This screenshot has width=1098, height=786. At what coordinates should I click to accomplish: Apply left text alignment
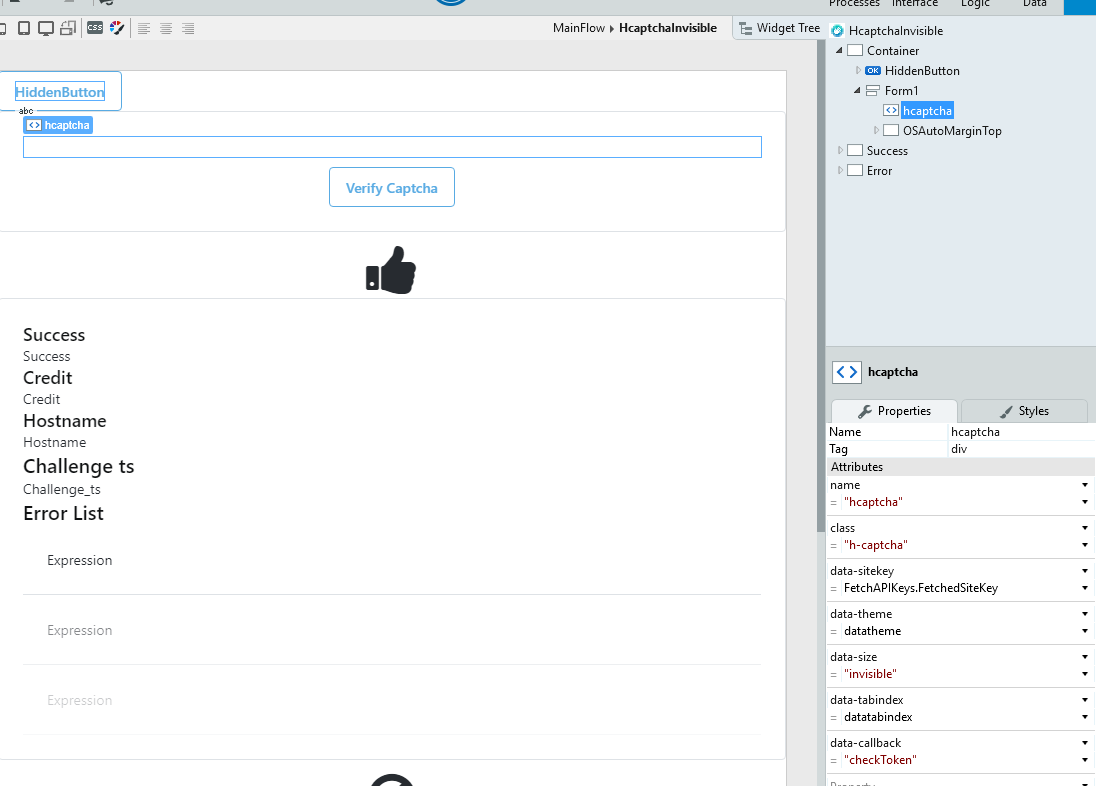pos(144,28)
